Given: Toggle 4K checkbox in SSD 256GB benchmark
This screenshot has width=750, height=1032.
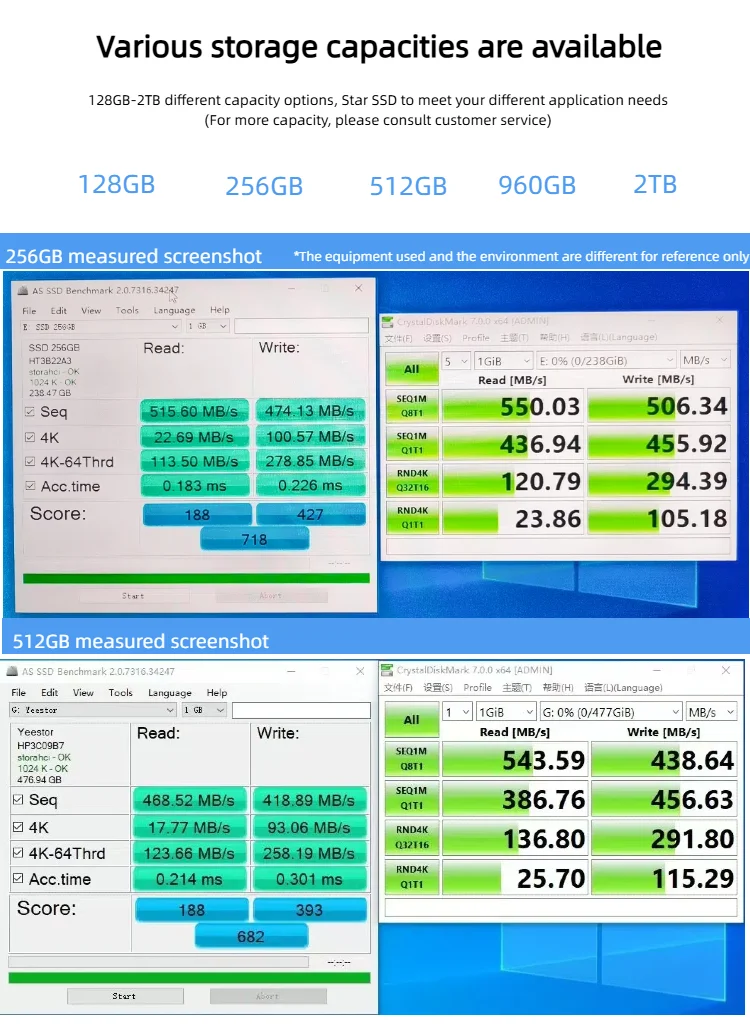Looking at the screenshot, I should [x=30, y=437].
